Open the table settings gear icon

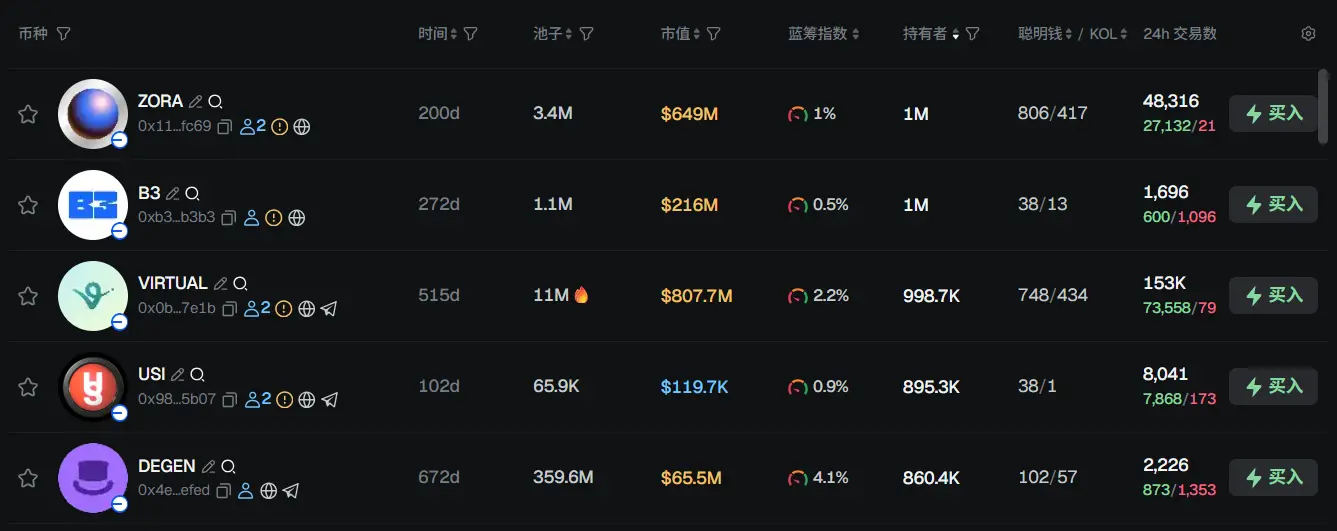(1308, 34)
